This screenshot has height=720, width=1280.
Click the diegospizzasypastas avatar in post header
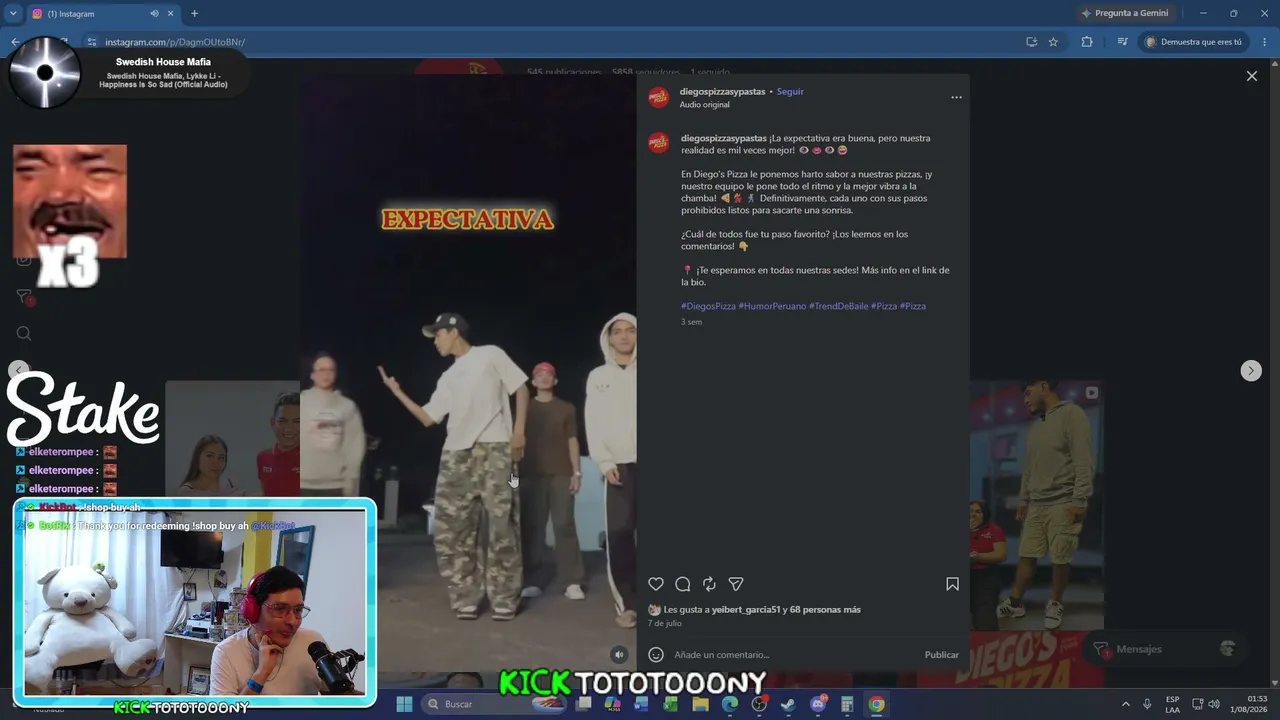pos(658,97)
